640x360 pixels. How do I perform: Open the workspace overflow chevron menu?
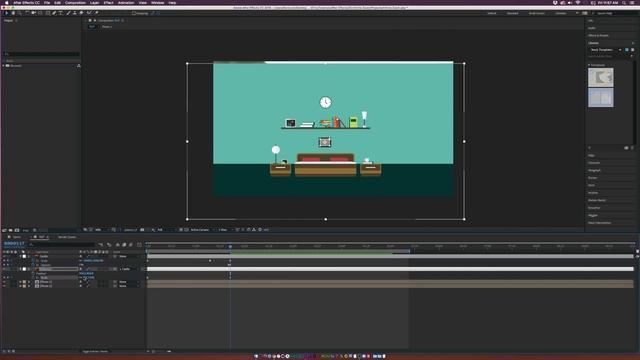click(577, 13)
